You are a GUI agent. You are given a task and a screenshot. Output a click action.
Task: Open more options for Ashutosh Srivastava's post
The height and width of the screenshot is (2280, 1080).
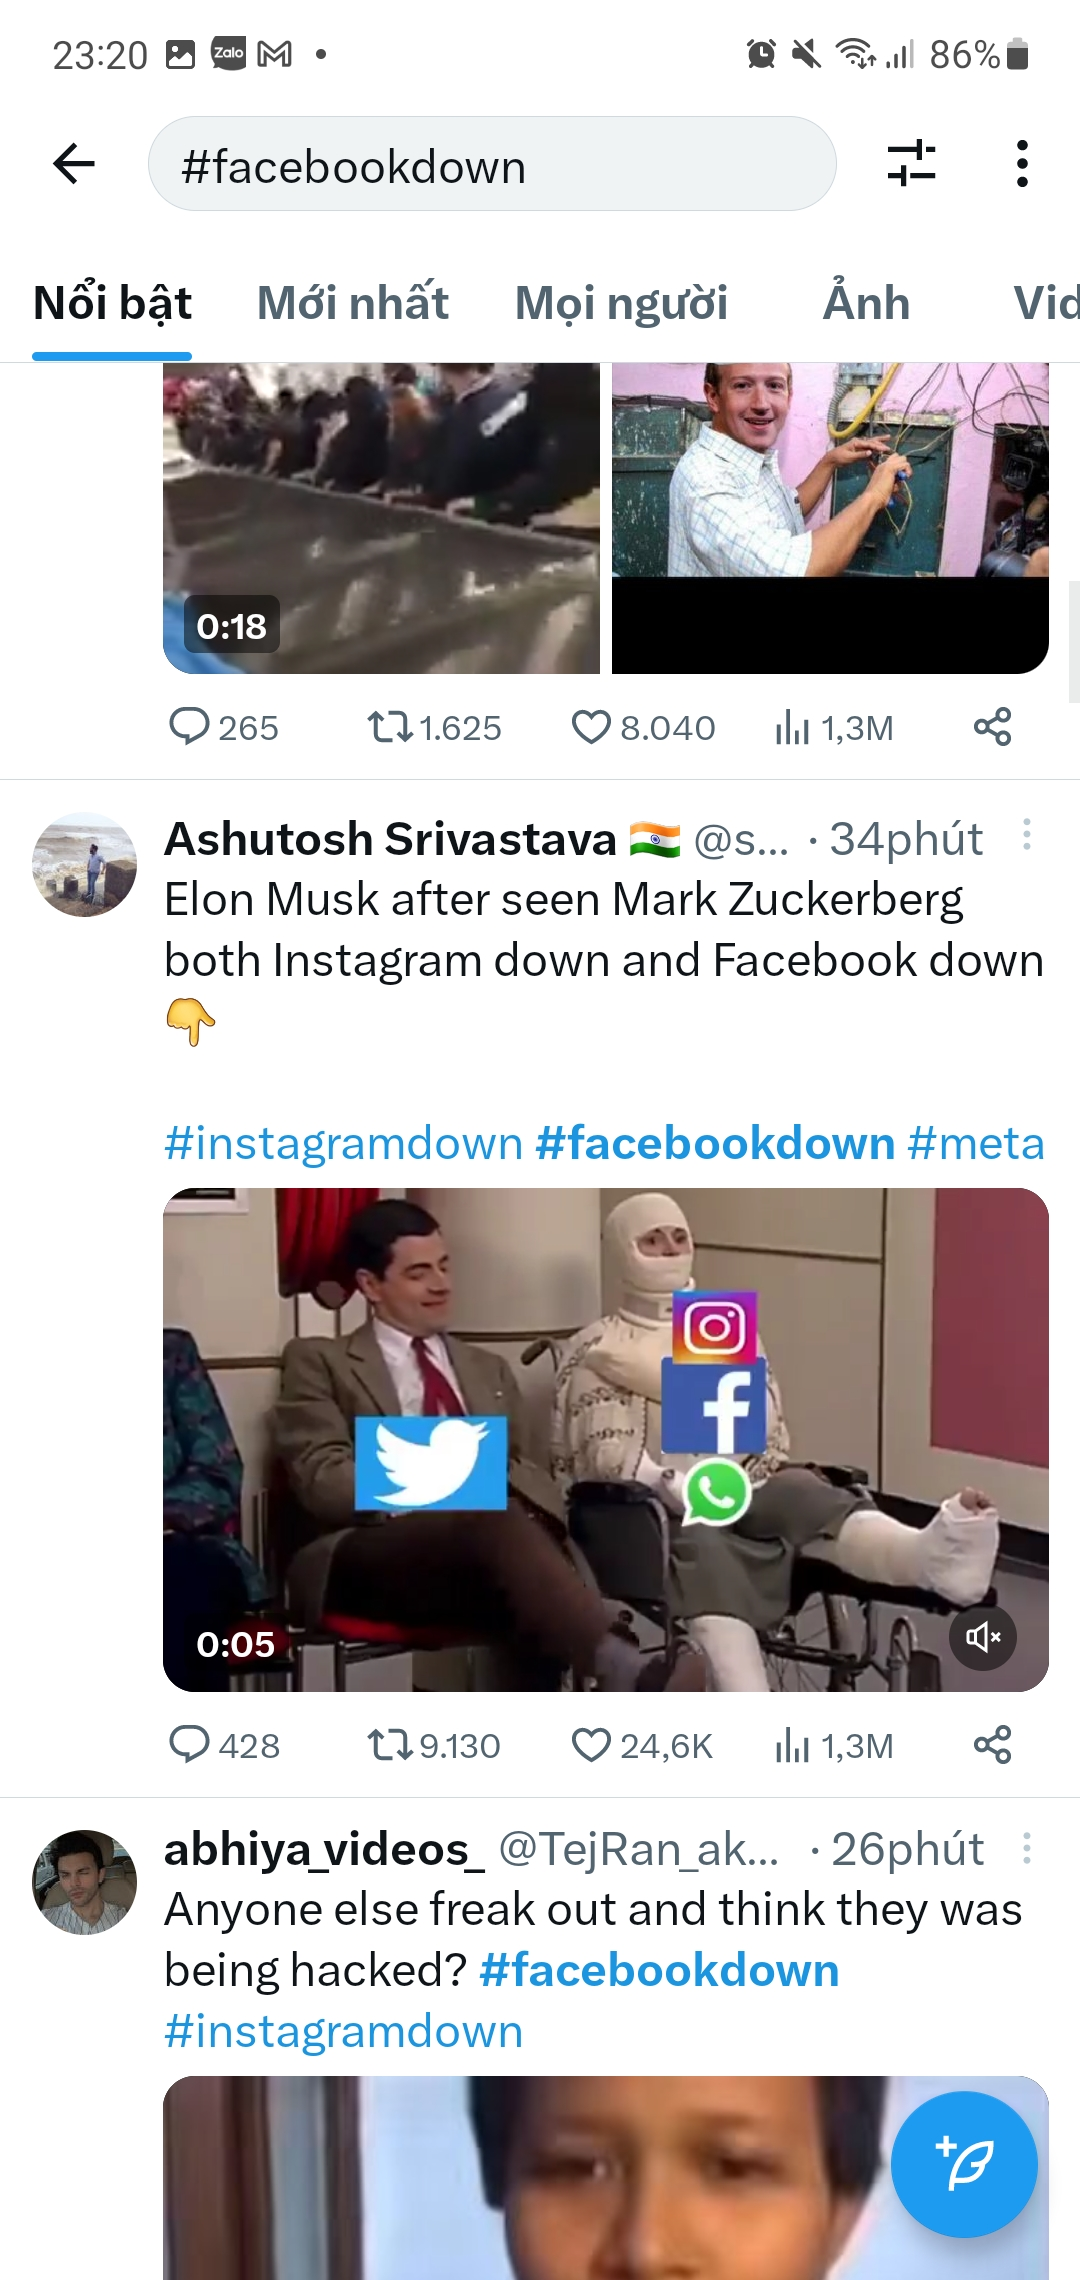click(1026, 835)
